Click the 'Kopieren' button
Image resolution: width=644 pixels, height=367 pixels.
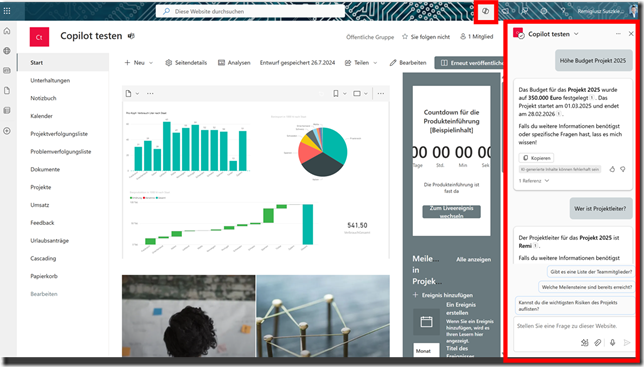tap(536, 158)
